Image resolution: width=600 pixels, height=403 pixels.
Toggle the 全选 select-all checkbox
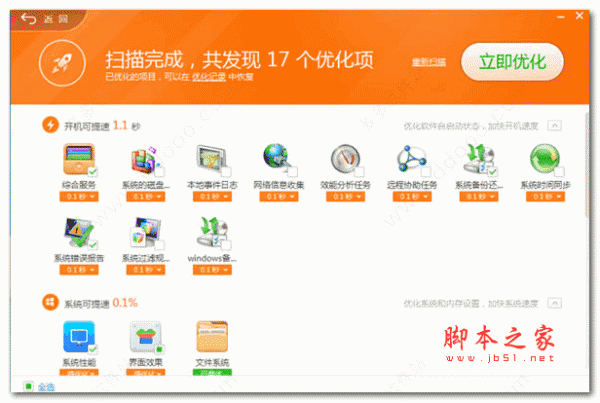pyautogui.click(x=28, y=386)
